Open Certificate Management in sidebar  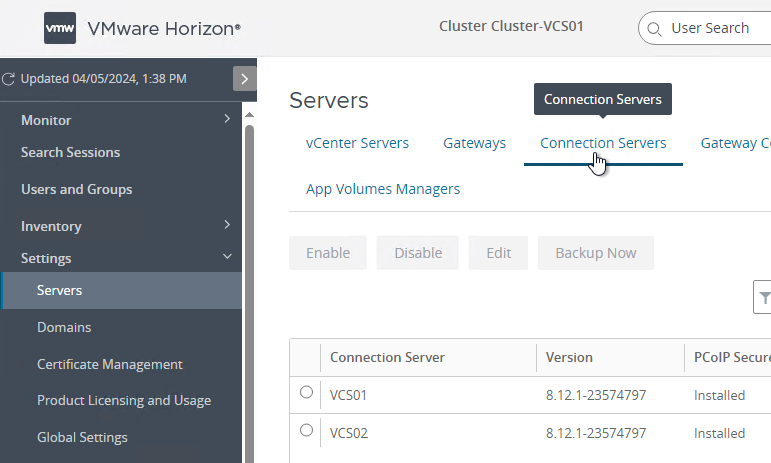click(x=110, y=364)
